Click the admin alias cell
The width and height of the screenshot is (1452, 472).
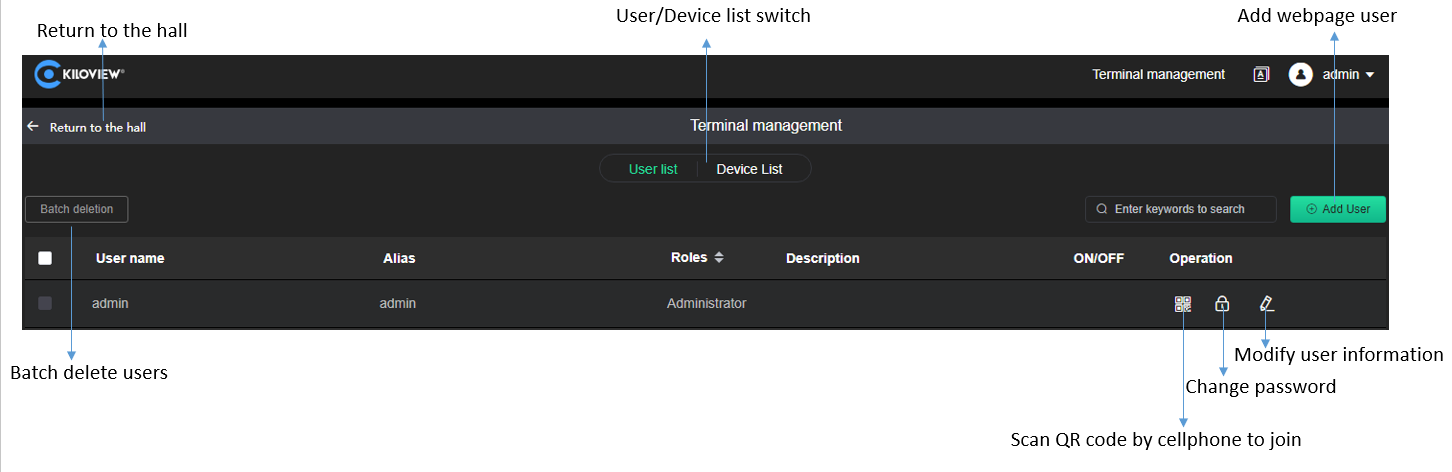[398, 303]
